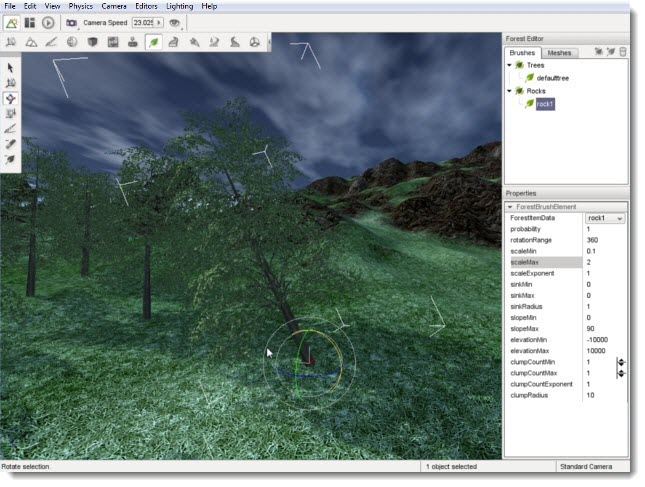Toggle the eye visibility options icon
This screenshot has width=645, height=487.
tap(175, 23)
